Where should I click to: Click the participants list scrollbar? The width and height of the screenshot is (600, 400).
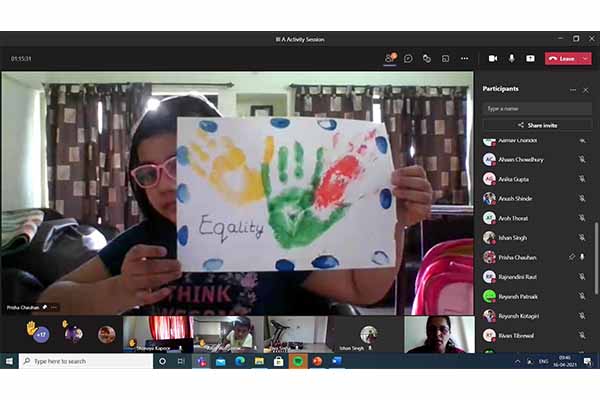(596, 258)
